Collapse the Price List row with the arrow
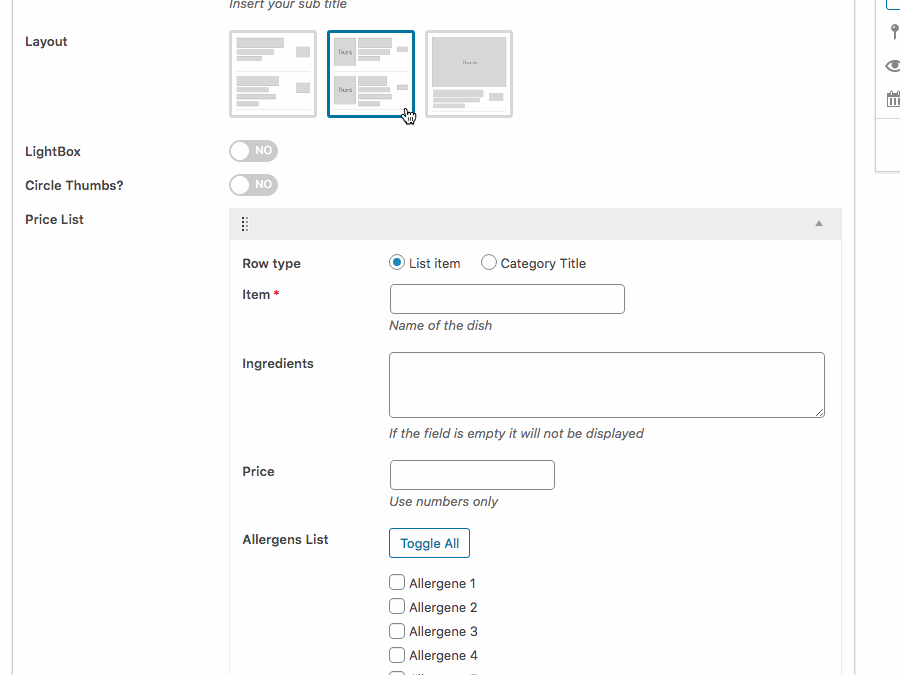 [819, 224]
